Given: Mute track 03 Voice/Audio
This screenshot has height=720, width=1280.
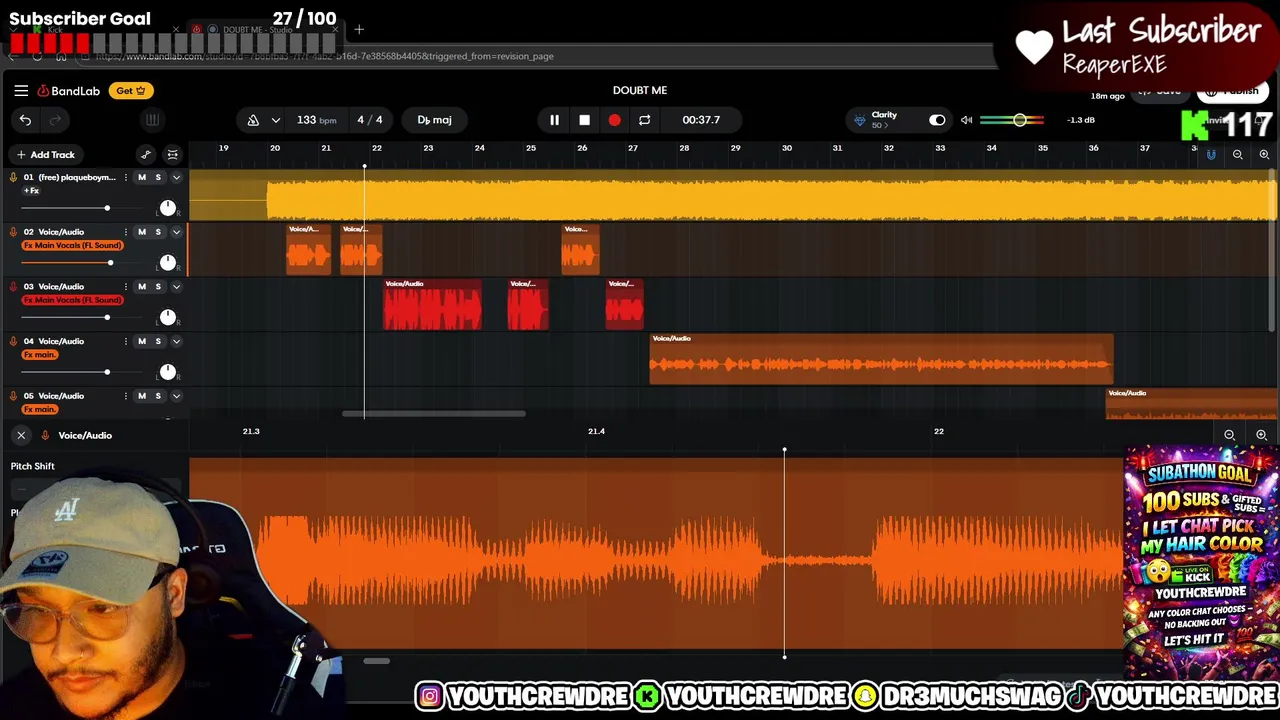Looking at the screenshot, I should tap(141, 287).
